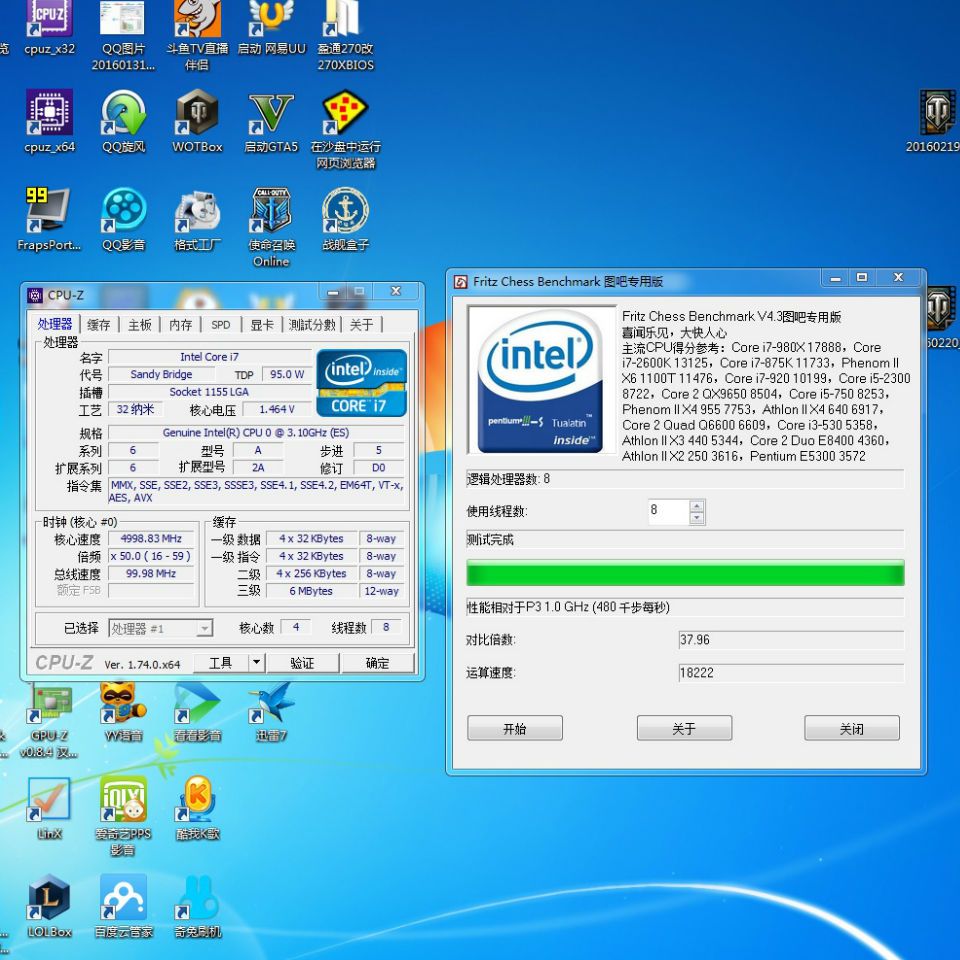Screen dimensions: 960x960
Task: Open the GPU-Z desktop icon
Action: (x=49, y=704)
